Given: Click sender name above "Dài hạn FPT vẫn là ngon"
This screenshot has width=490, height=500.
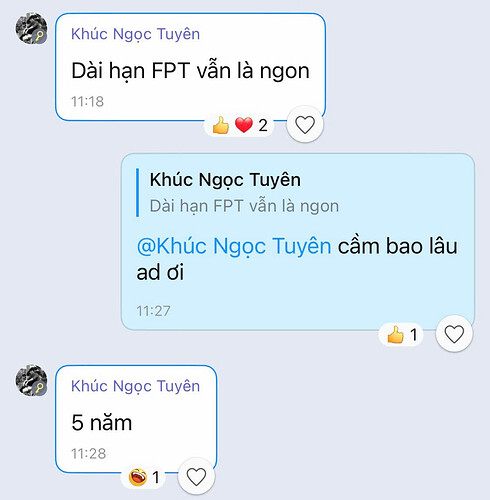Looking at the screenshot, I should click(135, 34).
